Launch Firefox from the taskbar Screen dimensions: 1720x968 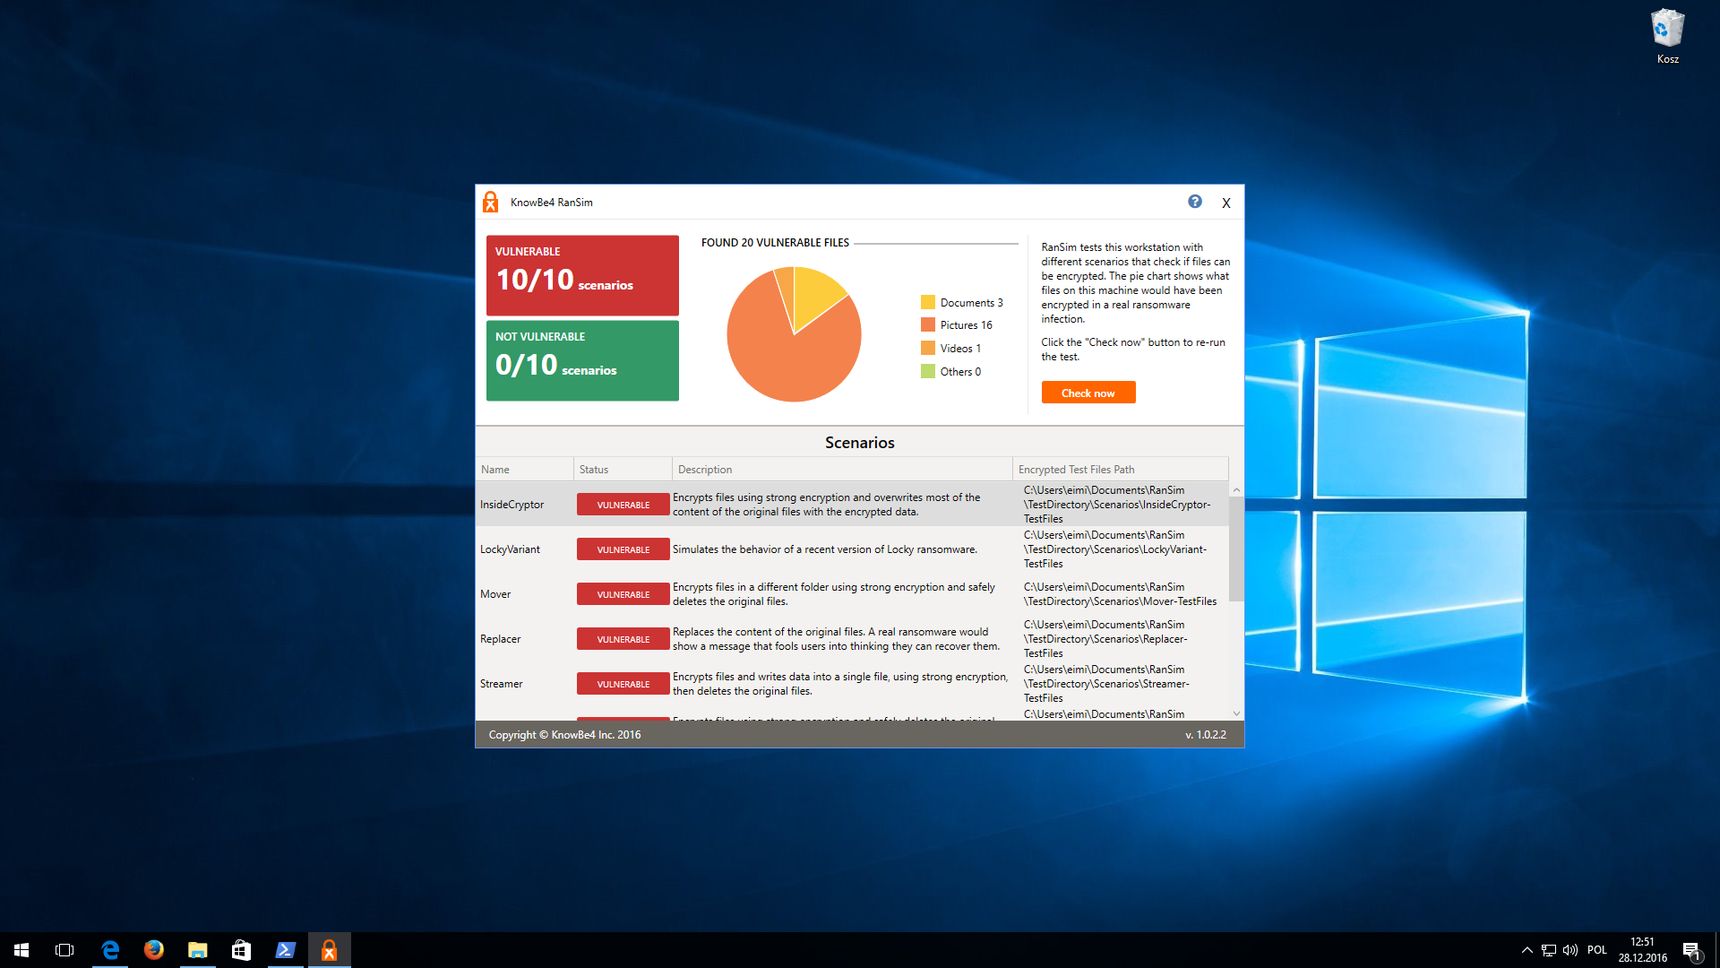(x=153, y=950)
